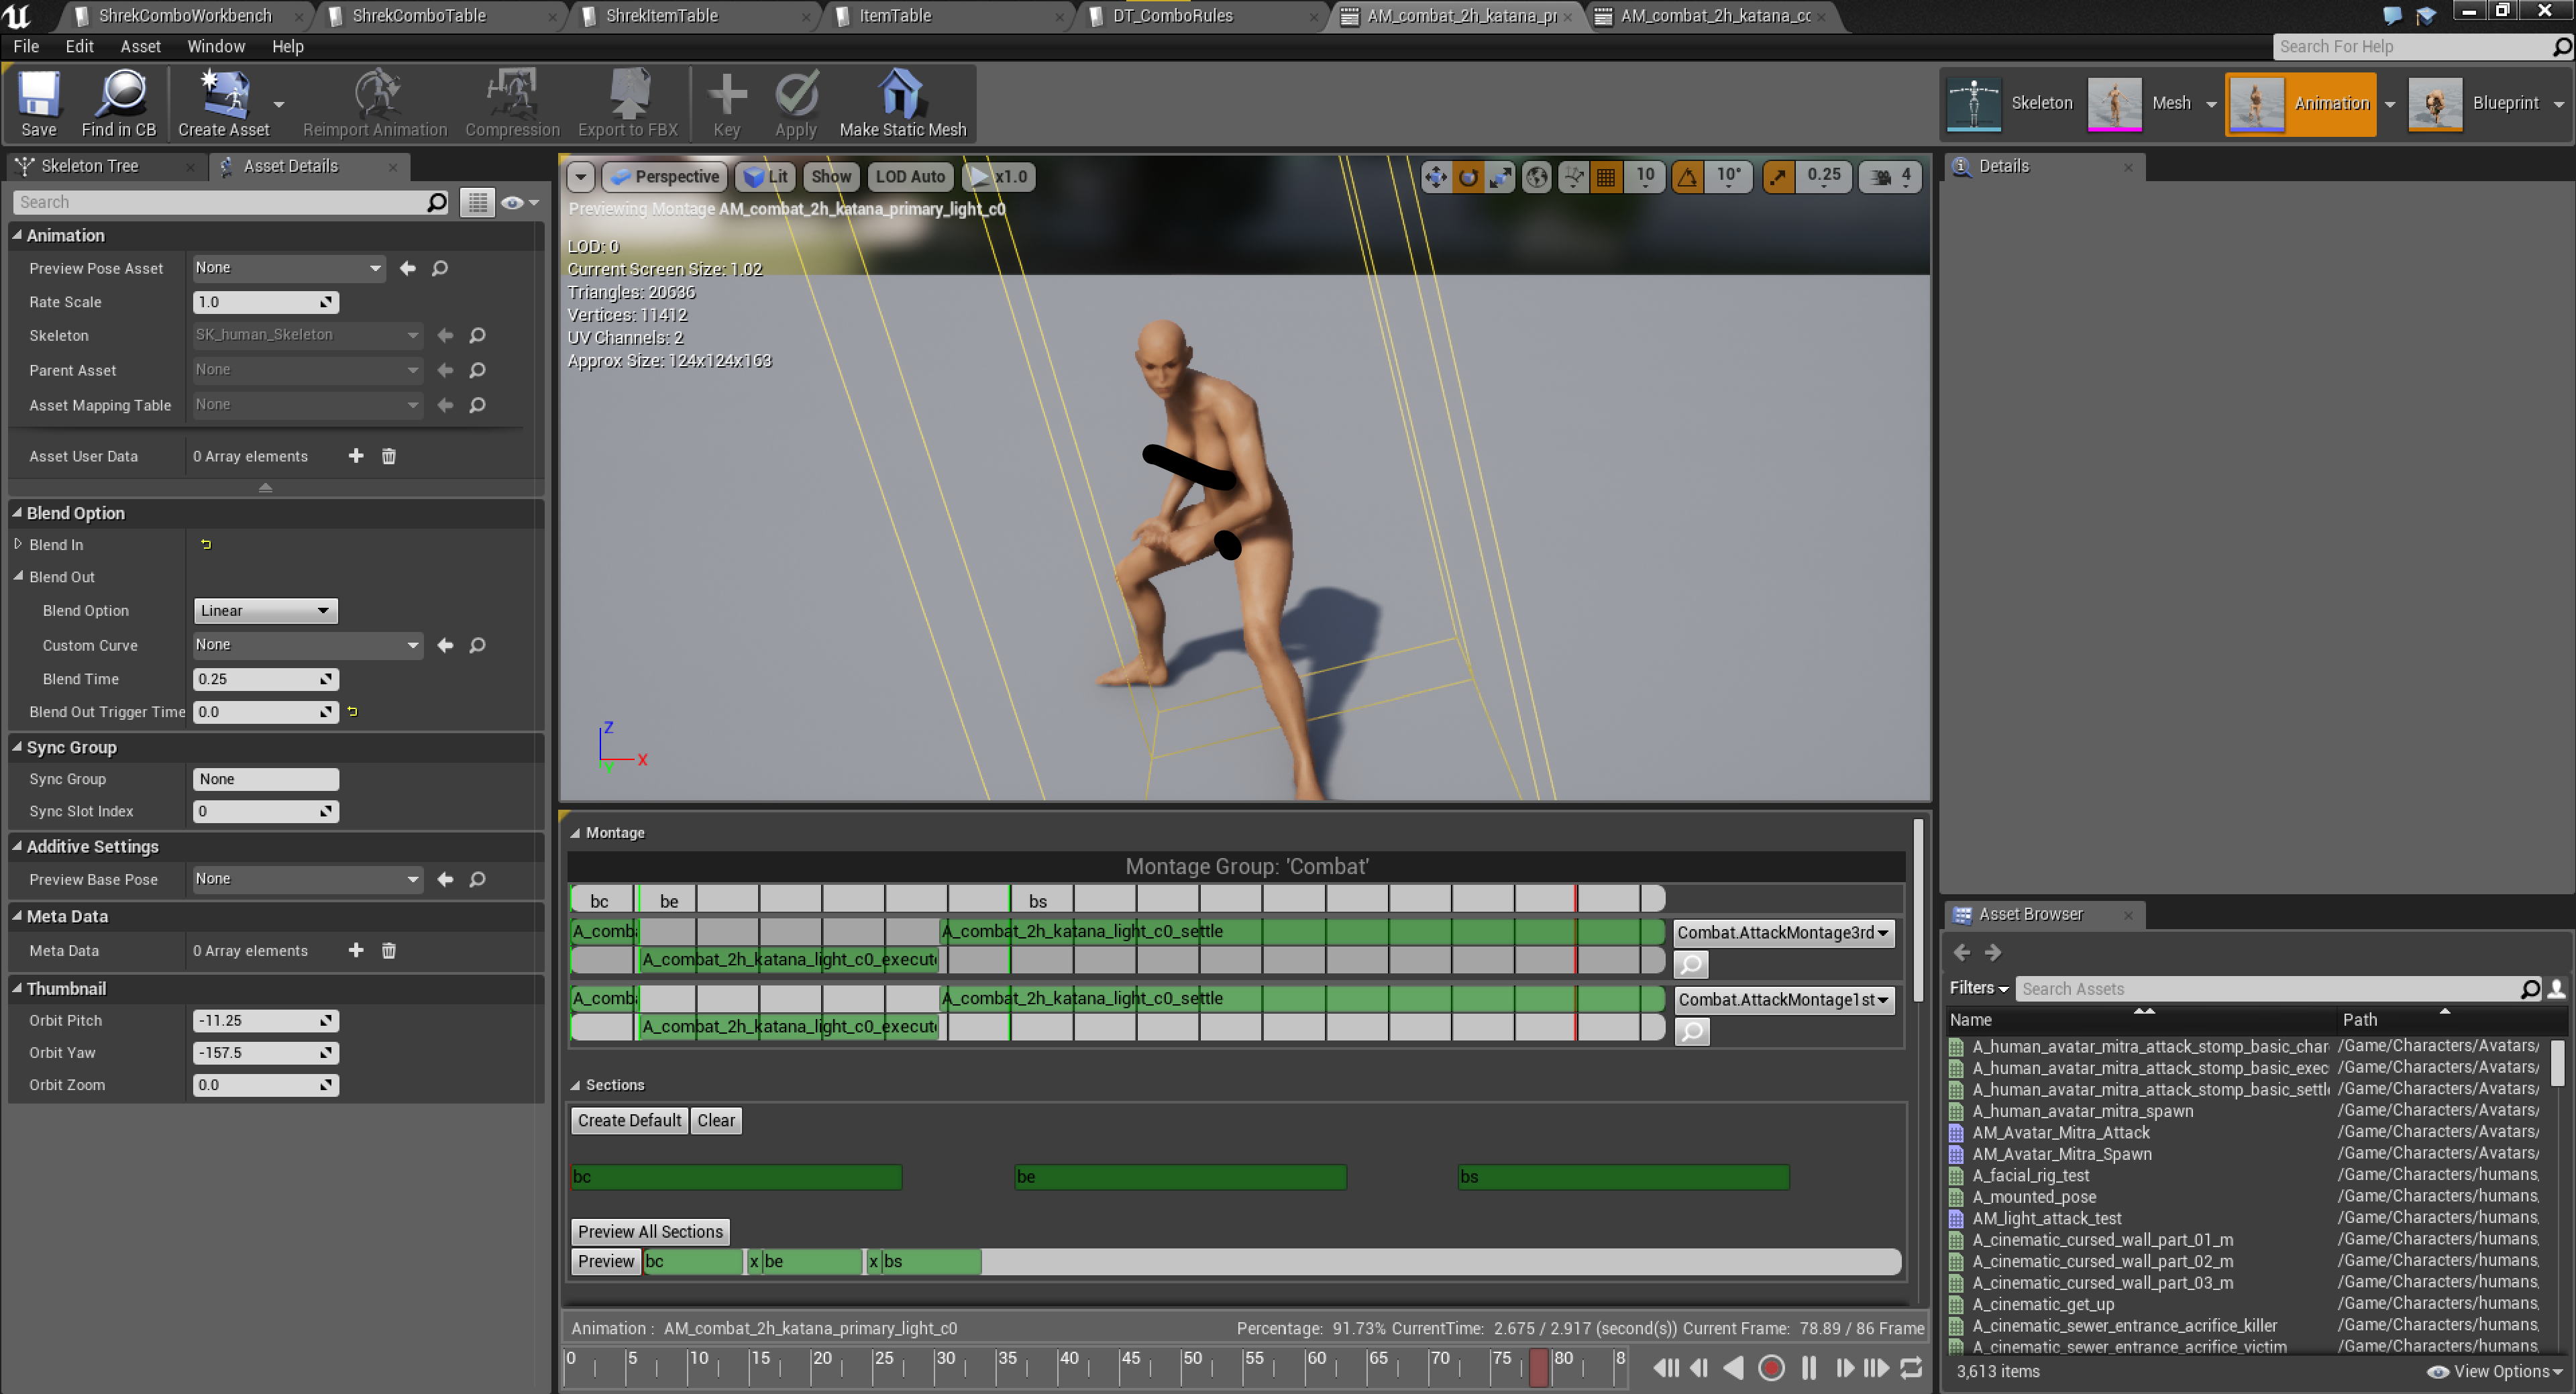This screenshot has height=1394, width=2576.
Task: Click the Create Default sections button
Action: click(629, 1120)
